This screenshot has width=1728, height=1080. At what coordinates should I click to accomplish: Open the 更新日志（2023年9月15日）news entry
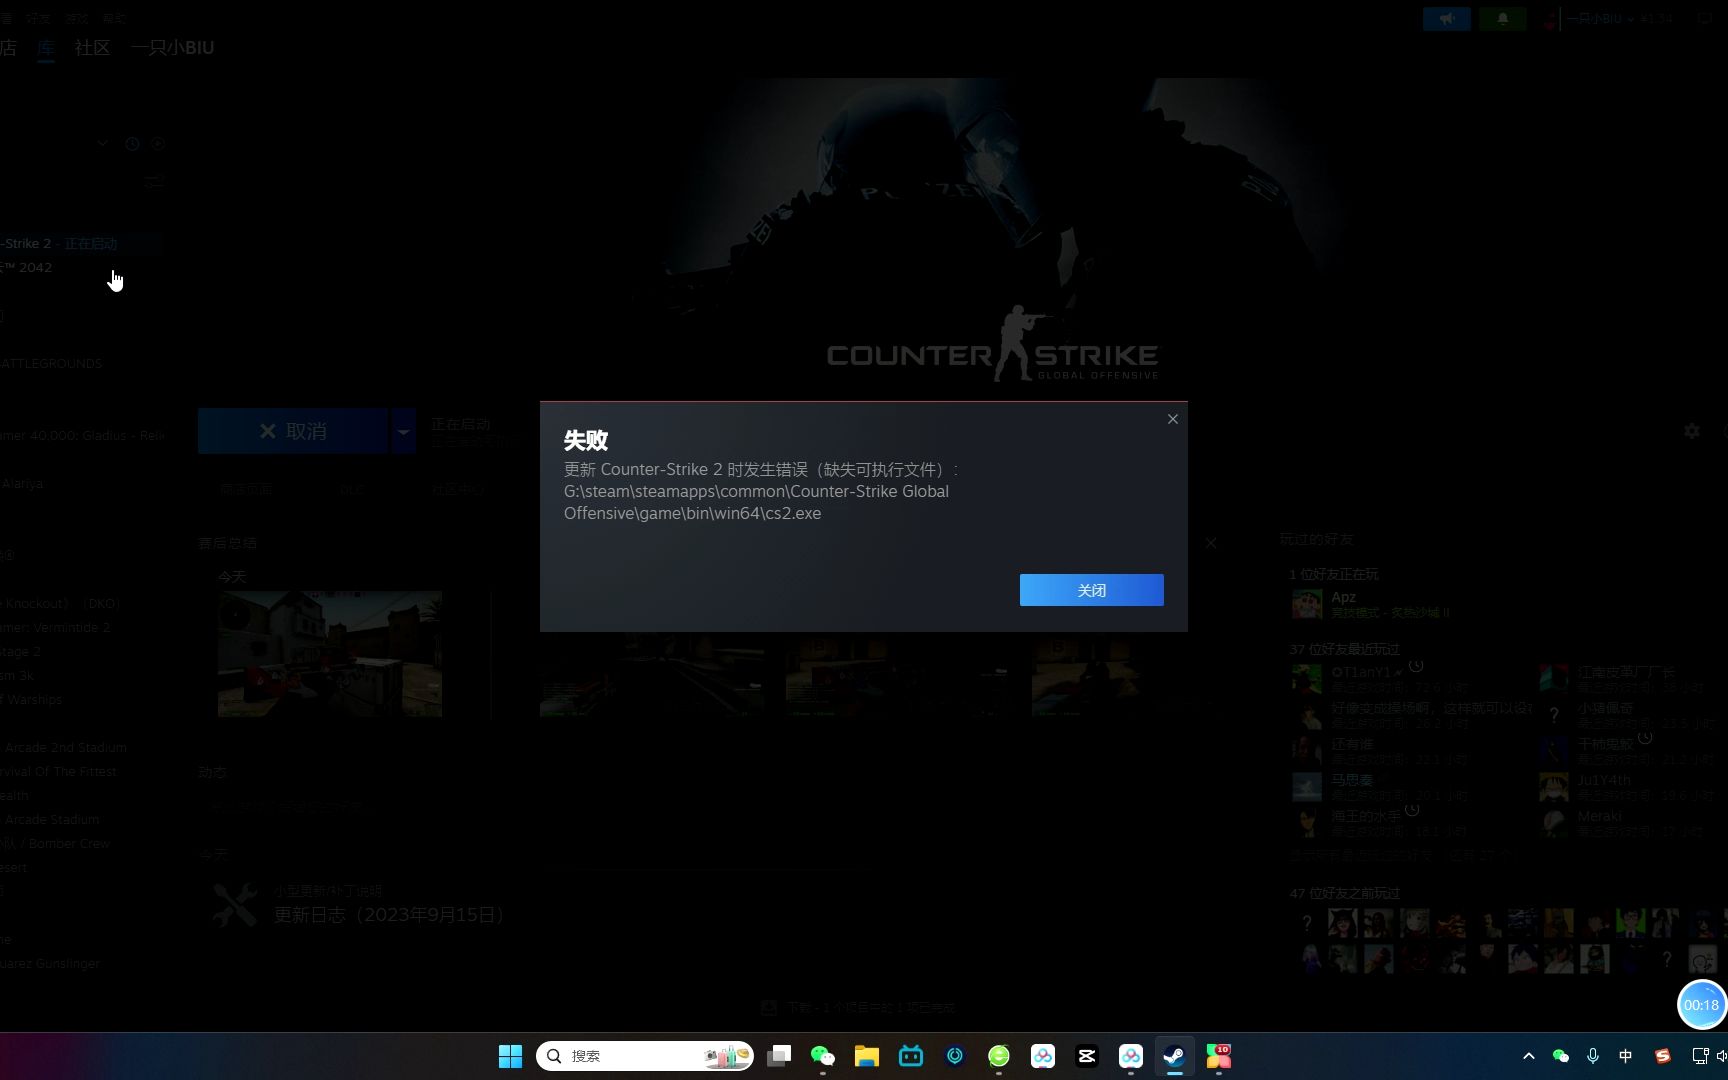tap(389, 915)
